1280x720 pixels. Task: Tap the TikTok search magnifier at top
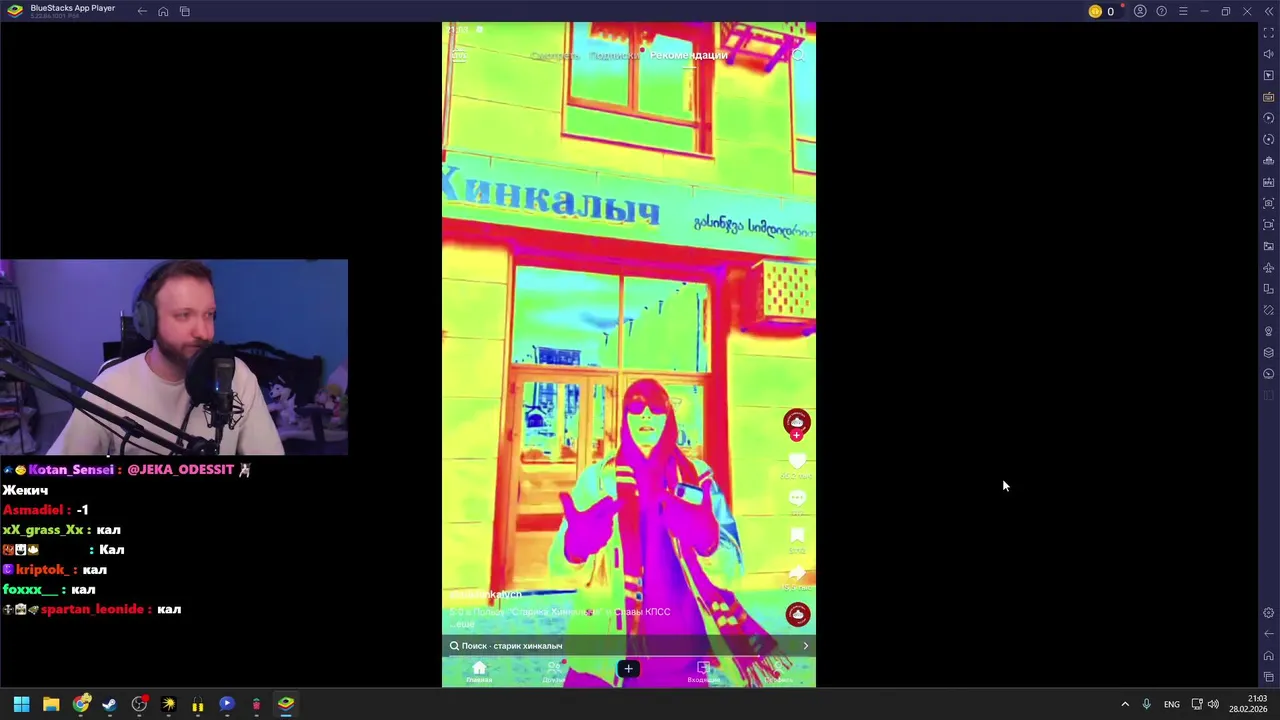click(798, 55)
